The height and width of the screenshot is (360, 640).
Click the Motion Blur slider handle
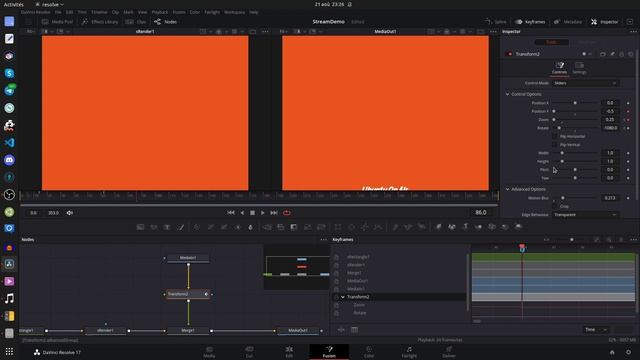tap(563, 198)
